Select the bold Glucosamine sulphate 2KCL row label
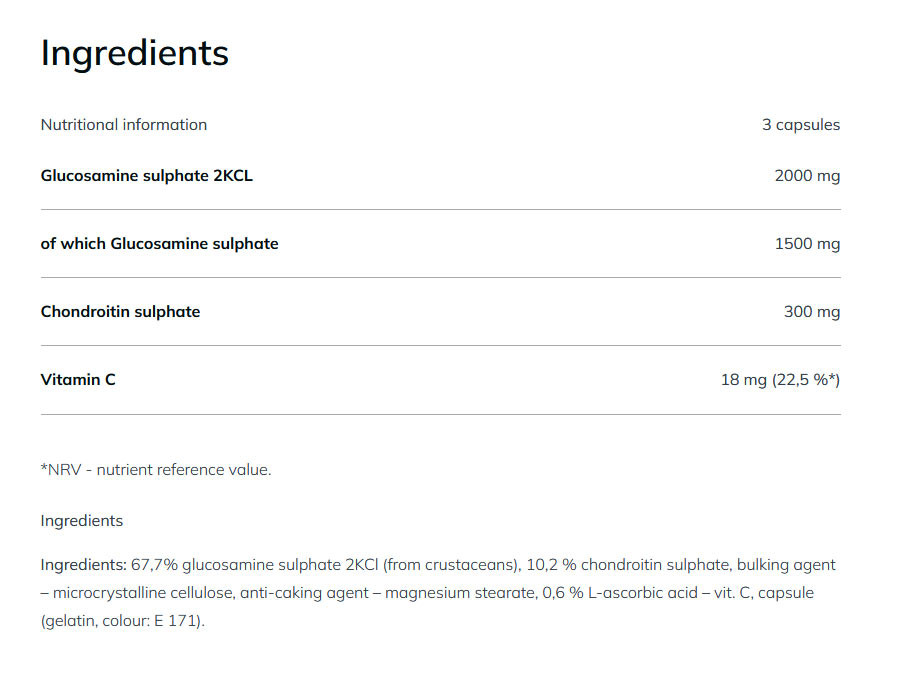This screenshot has height=678, width=904. coord(146,176)
